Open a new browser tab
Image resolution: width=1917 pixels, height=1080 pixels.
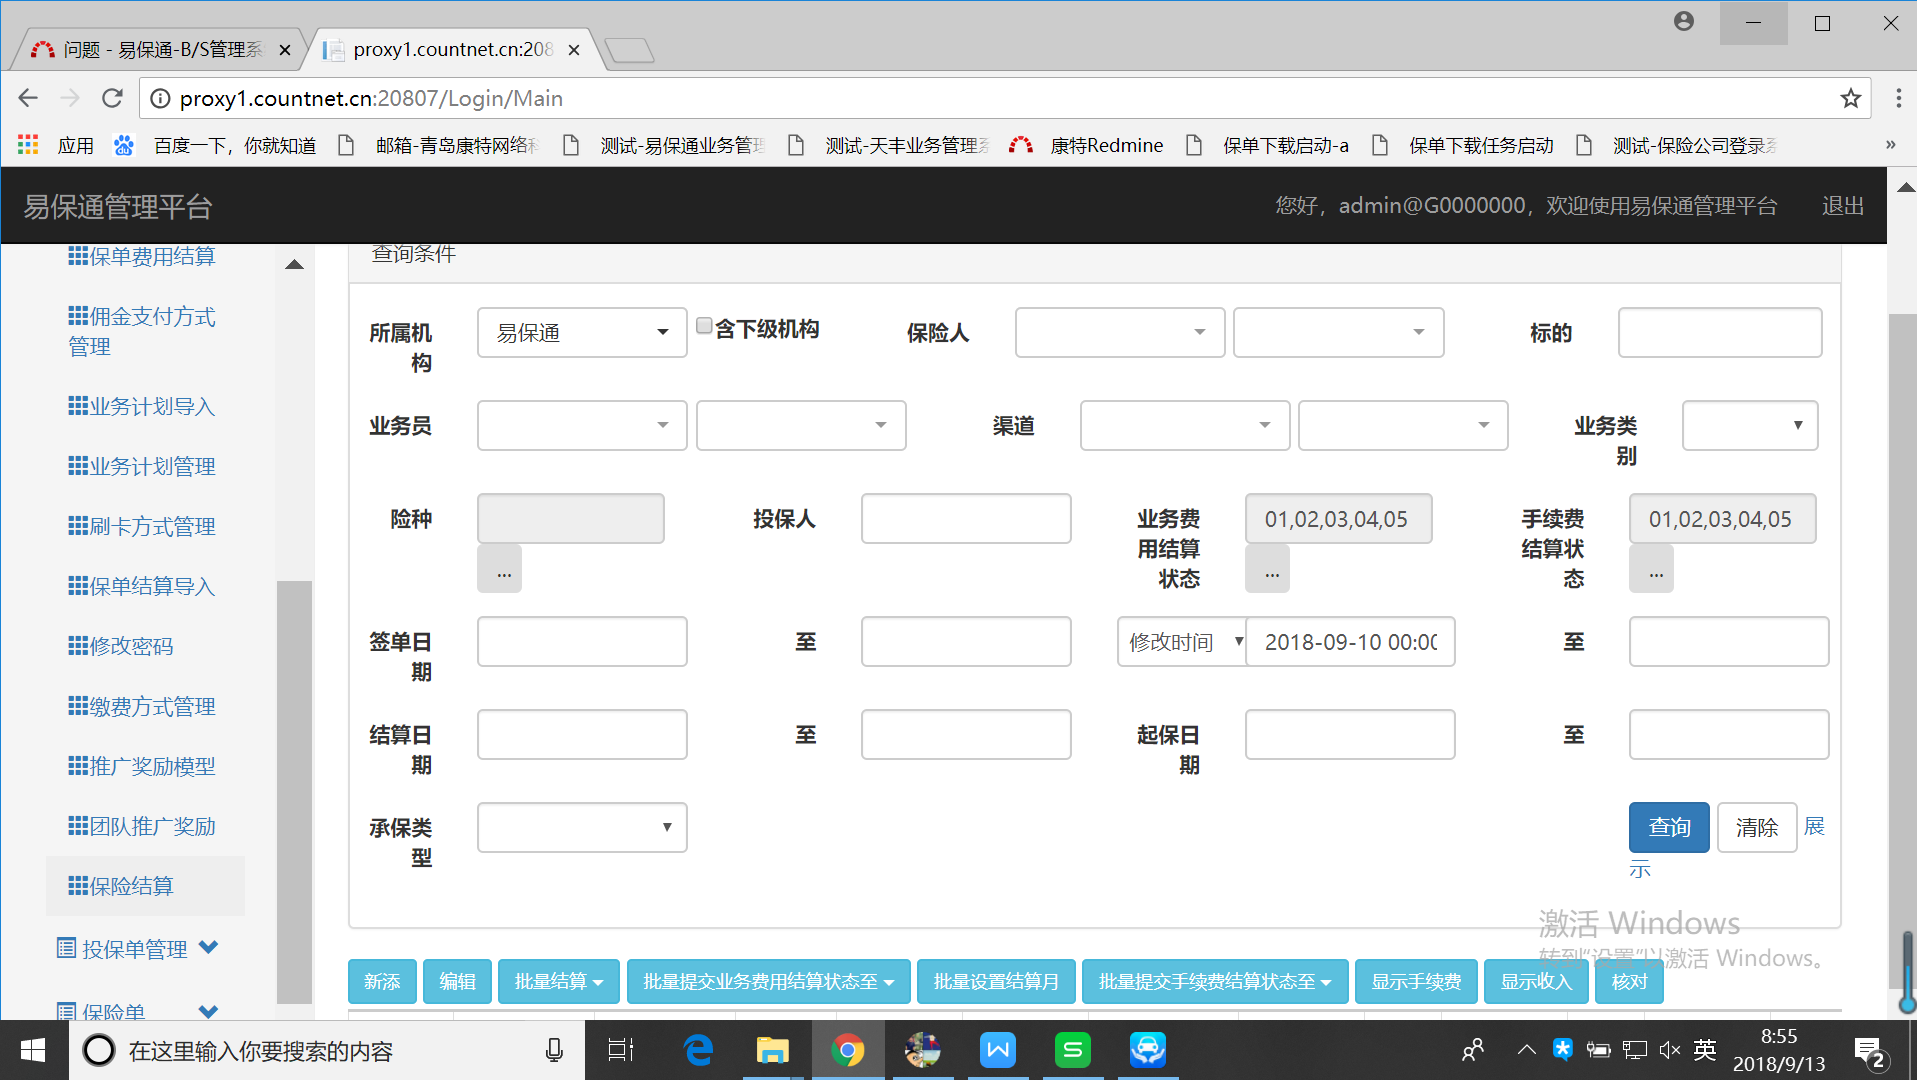pyautogui.click(x=629, y=50)
